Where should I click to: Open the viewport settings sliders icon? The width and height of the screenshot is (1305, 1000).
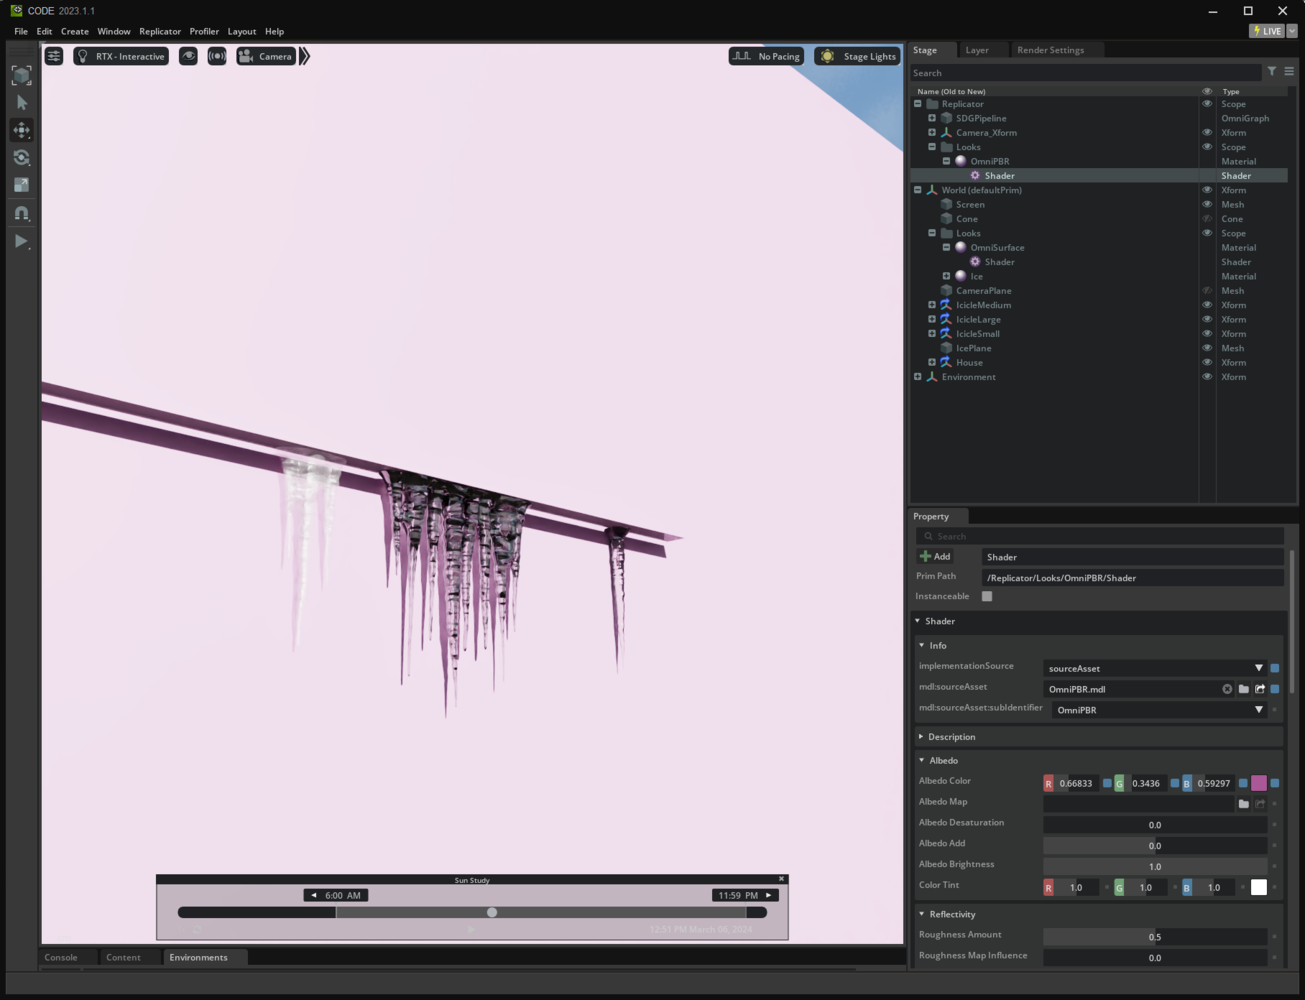tap(54, 56)
